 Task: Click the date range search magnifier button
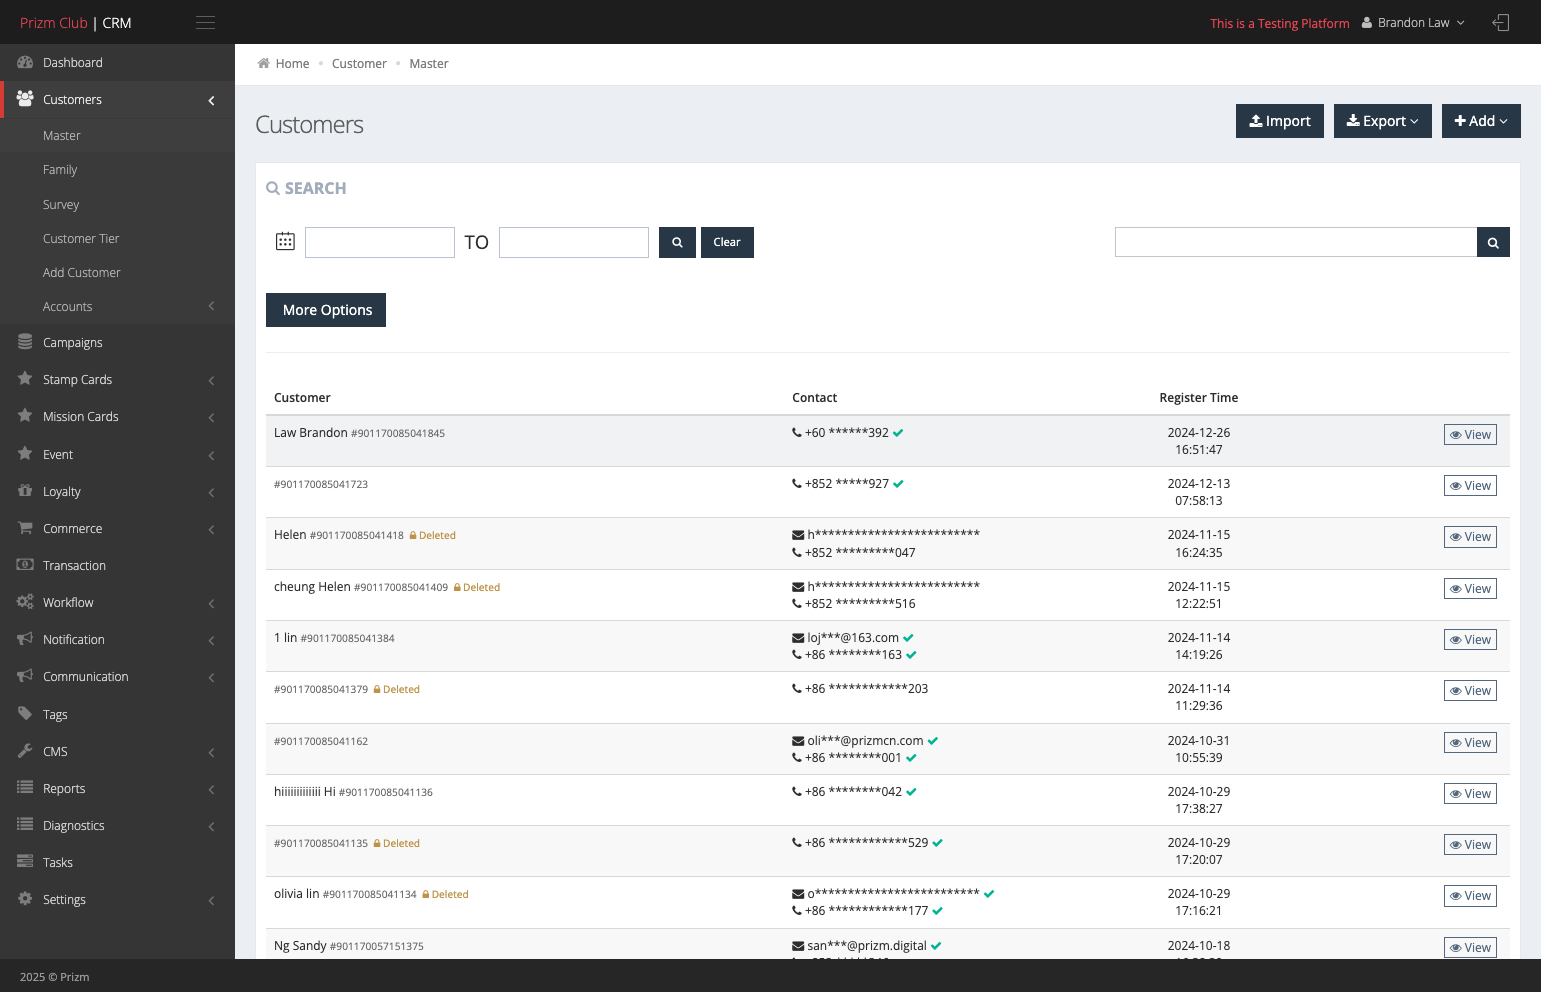(x=677, y=242)
